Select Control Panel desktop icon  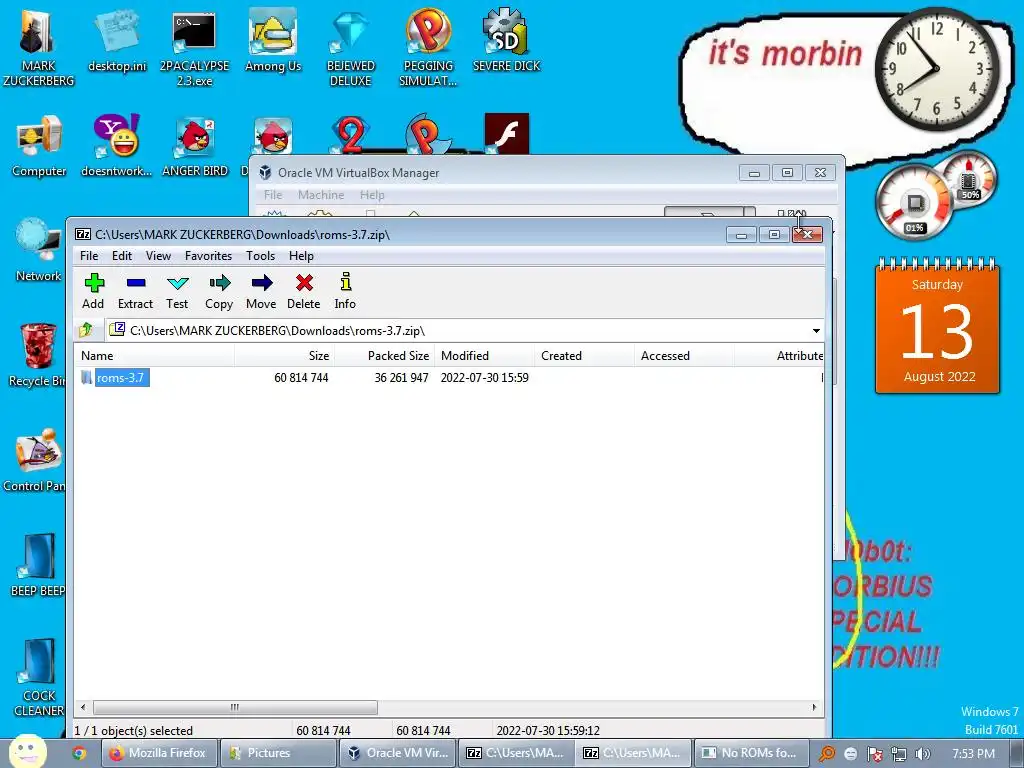click(35, 460)
